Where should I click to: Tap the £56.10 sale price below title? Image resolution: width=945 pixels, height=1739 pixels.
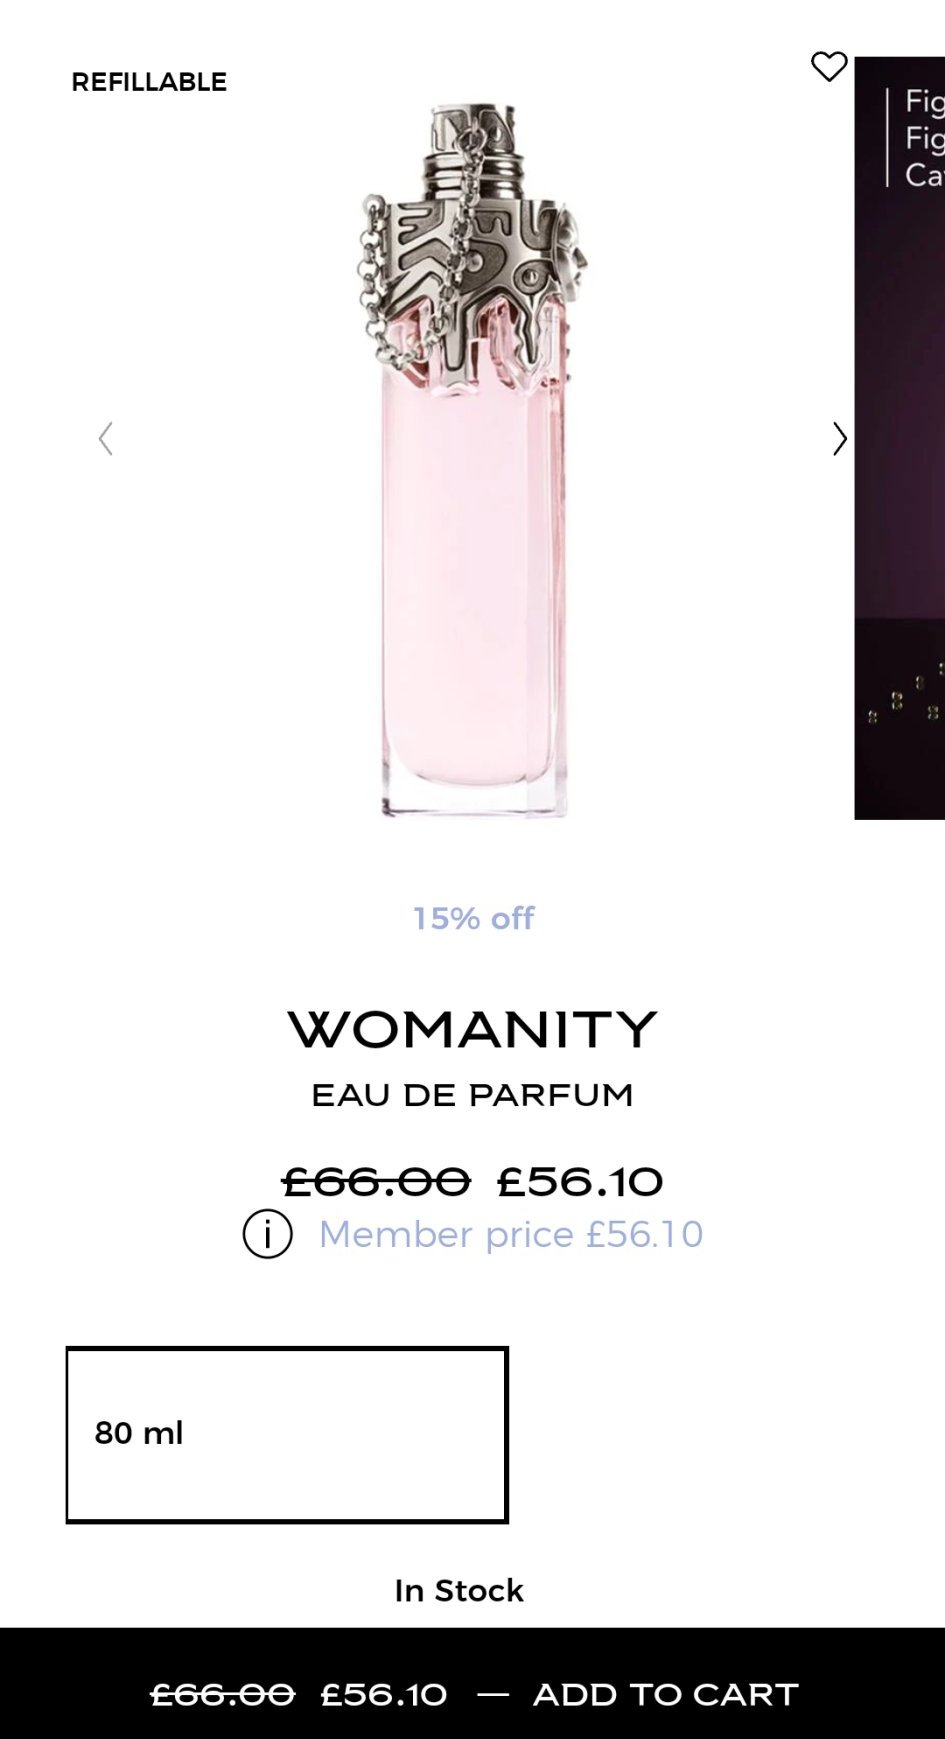[x=580, y=1182]
